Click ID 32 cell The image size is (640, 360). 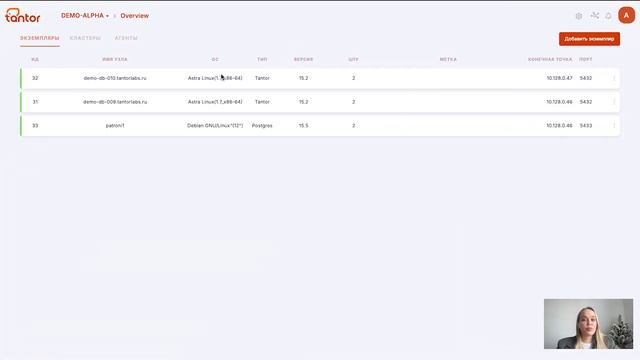pos(35,78)
